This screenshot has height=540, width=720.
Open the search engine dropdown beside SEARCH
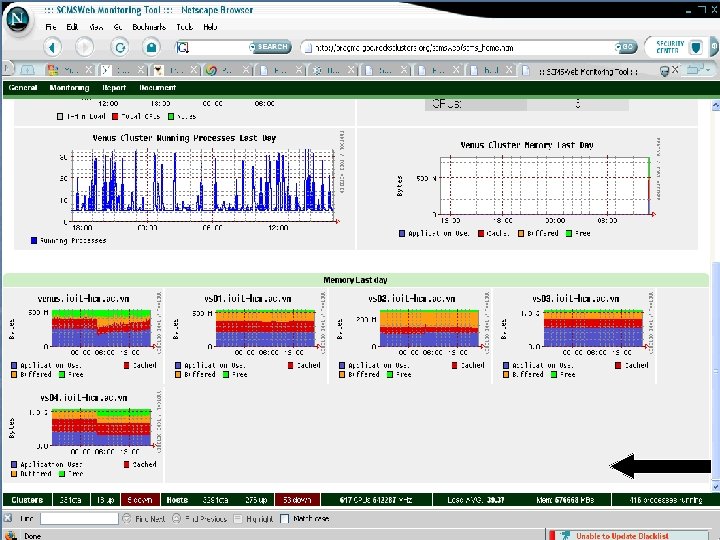click(252, 47)
